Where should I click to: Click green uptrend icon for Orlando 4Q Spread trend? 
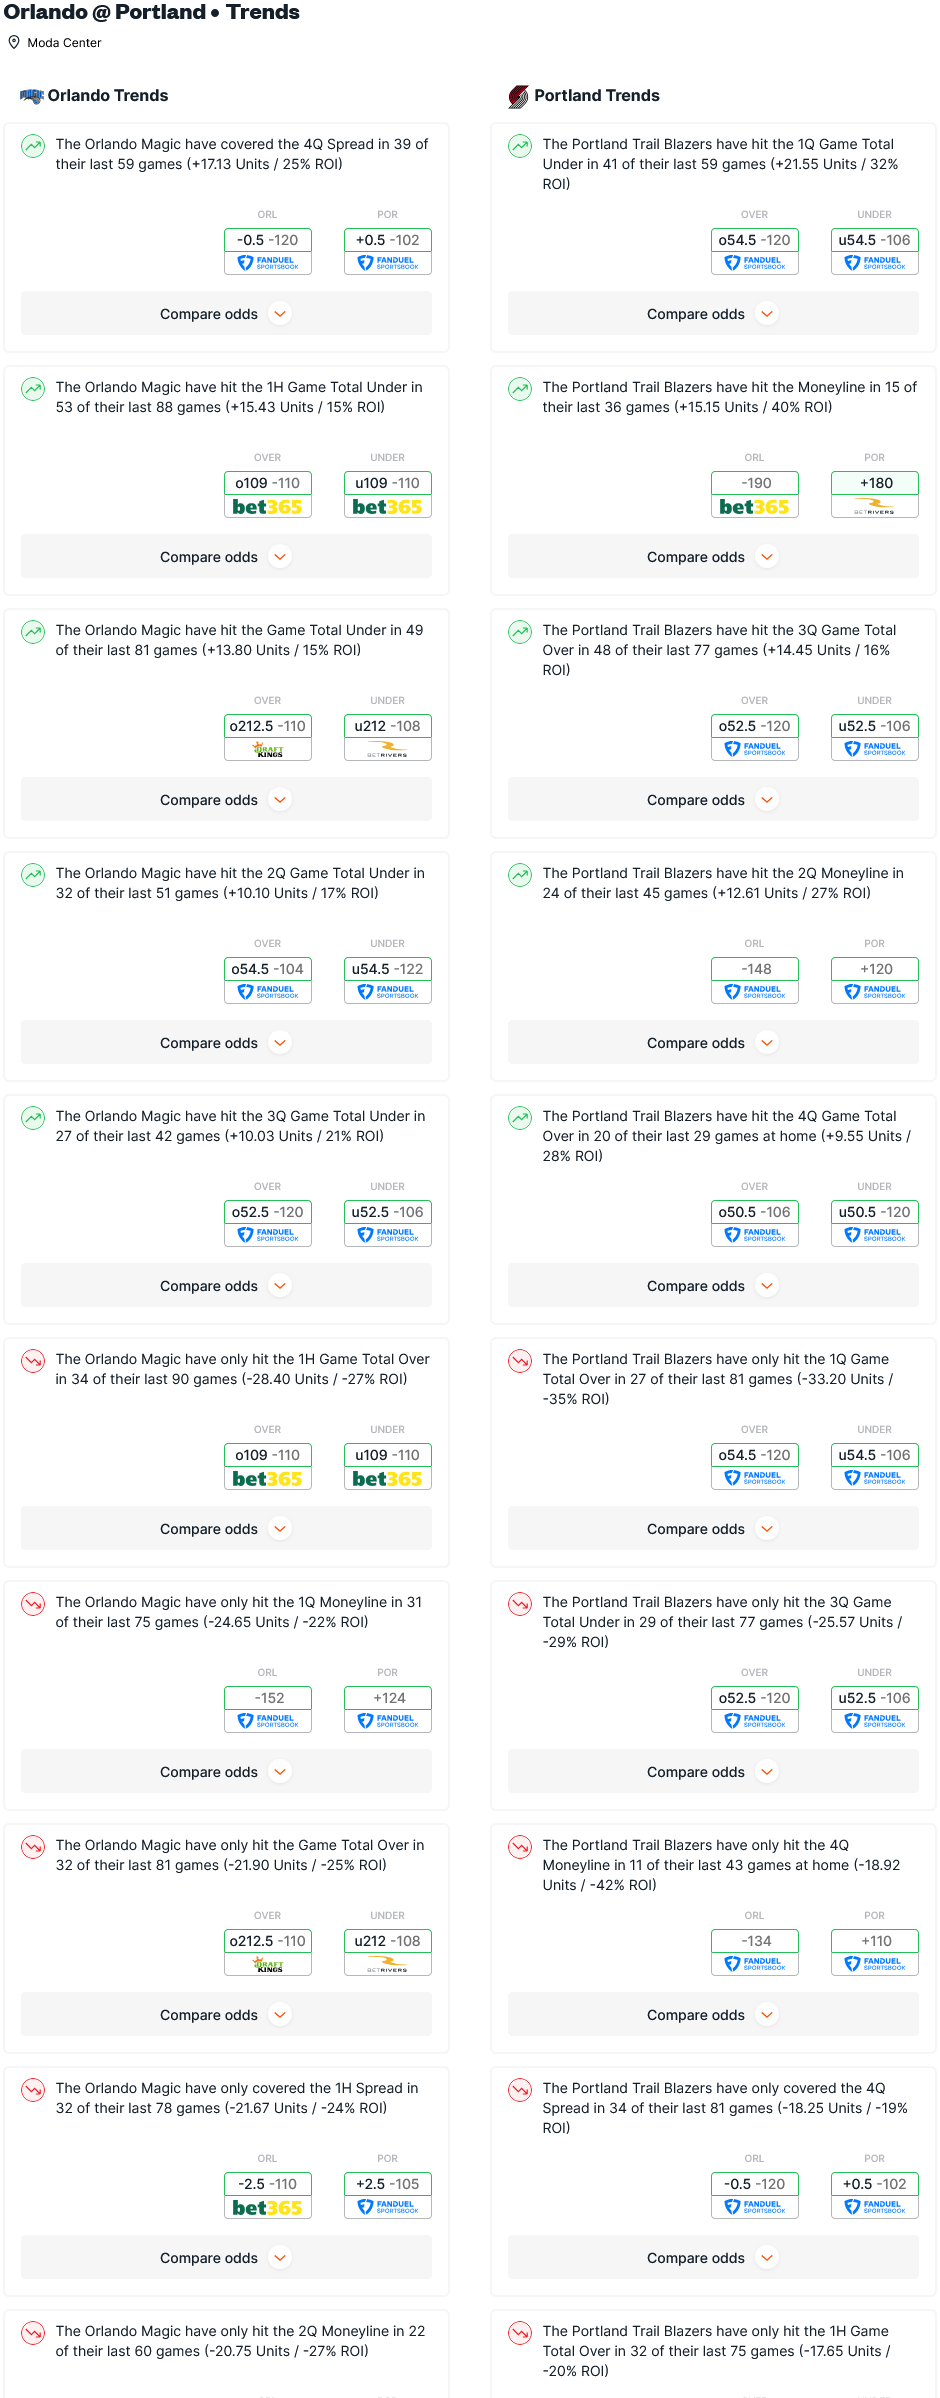(33, 146)
